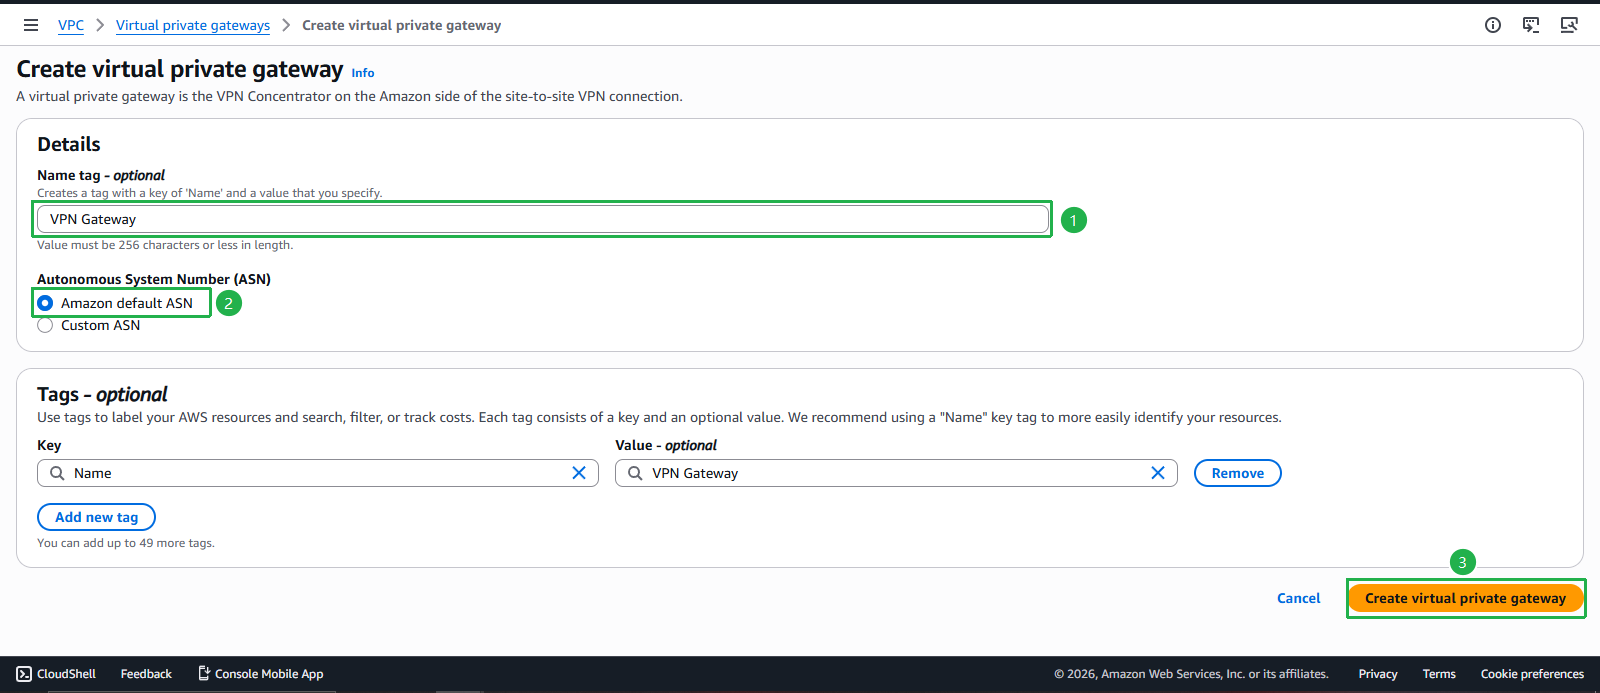Clear the Name key field with X
Screen dimensions: 1600x693
579,473
